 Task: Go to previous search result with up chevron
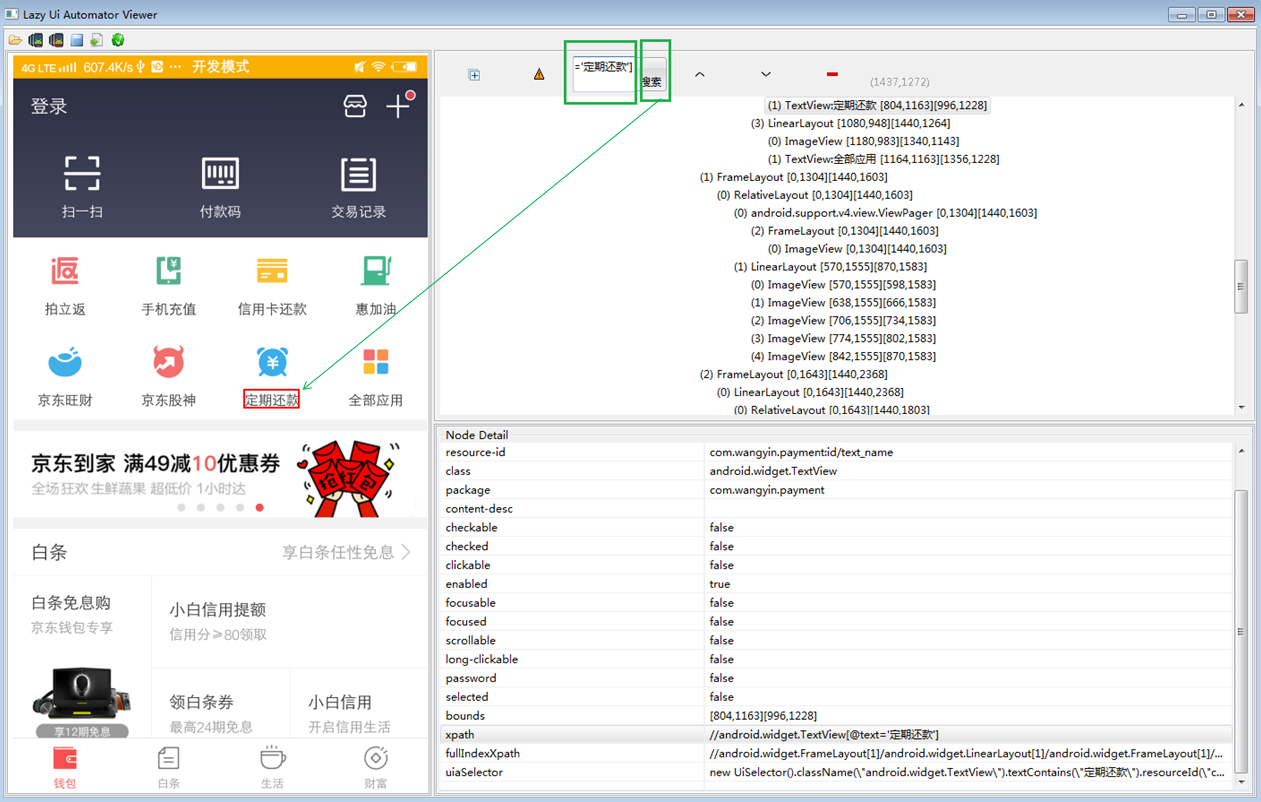click(x=699, y=74)
